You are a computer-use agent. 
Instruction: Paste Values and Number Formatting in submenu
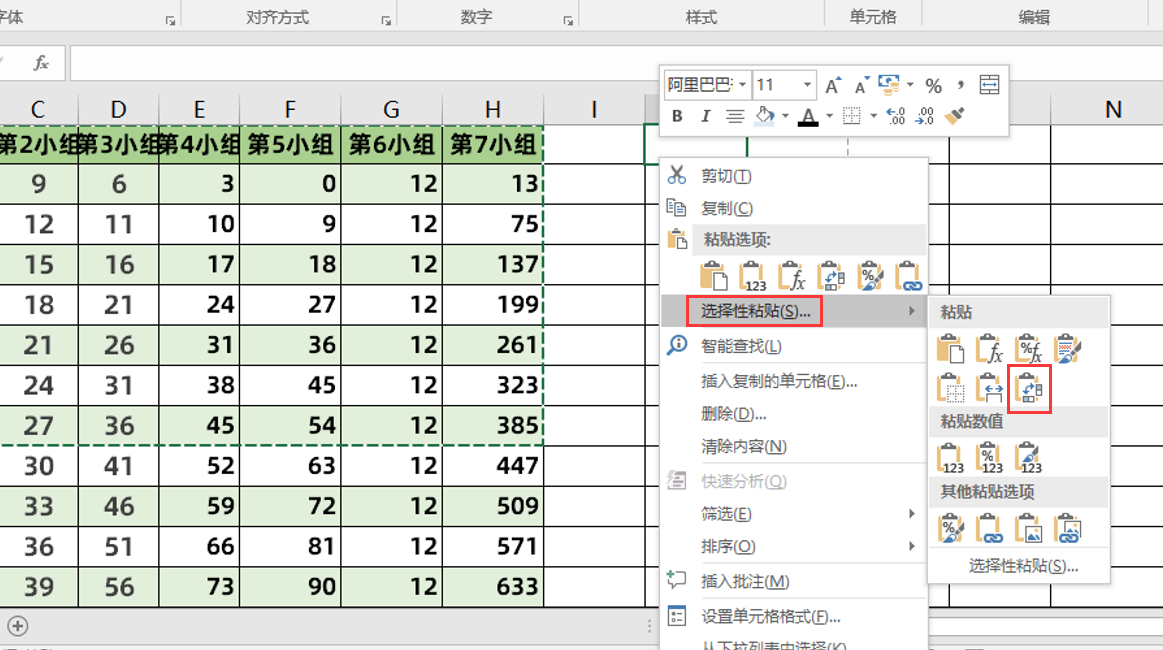pos(989,458)
